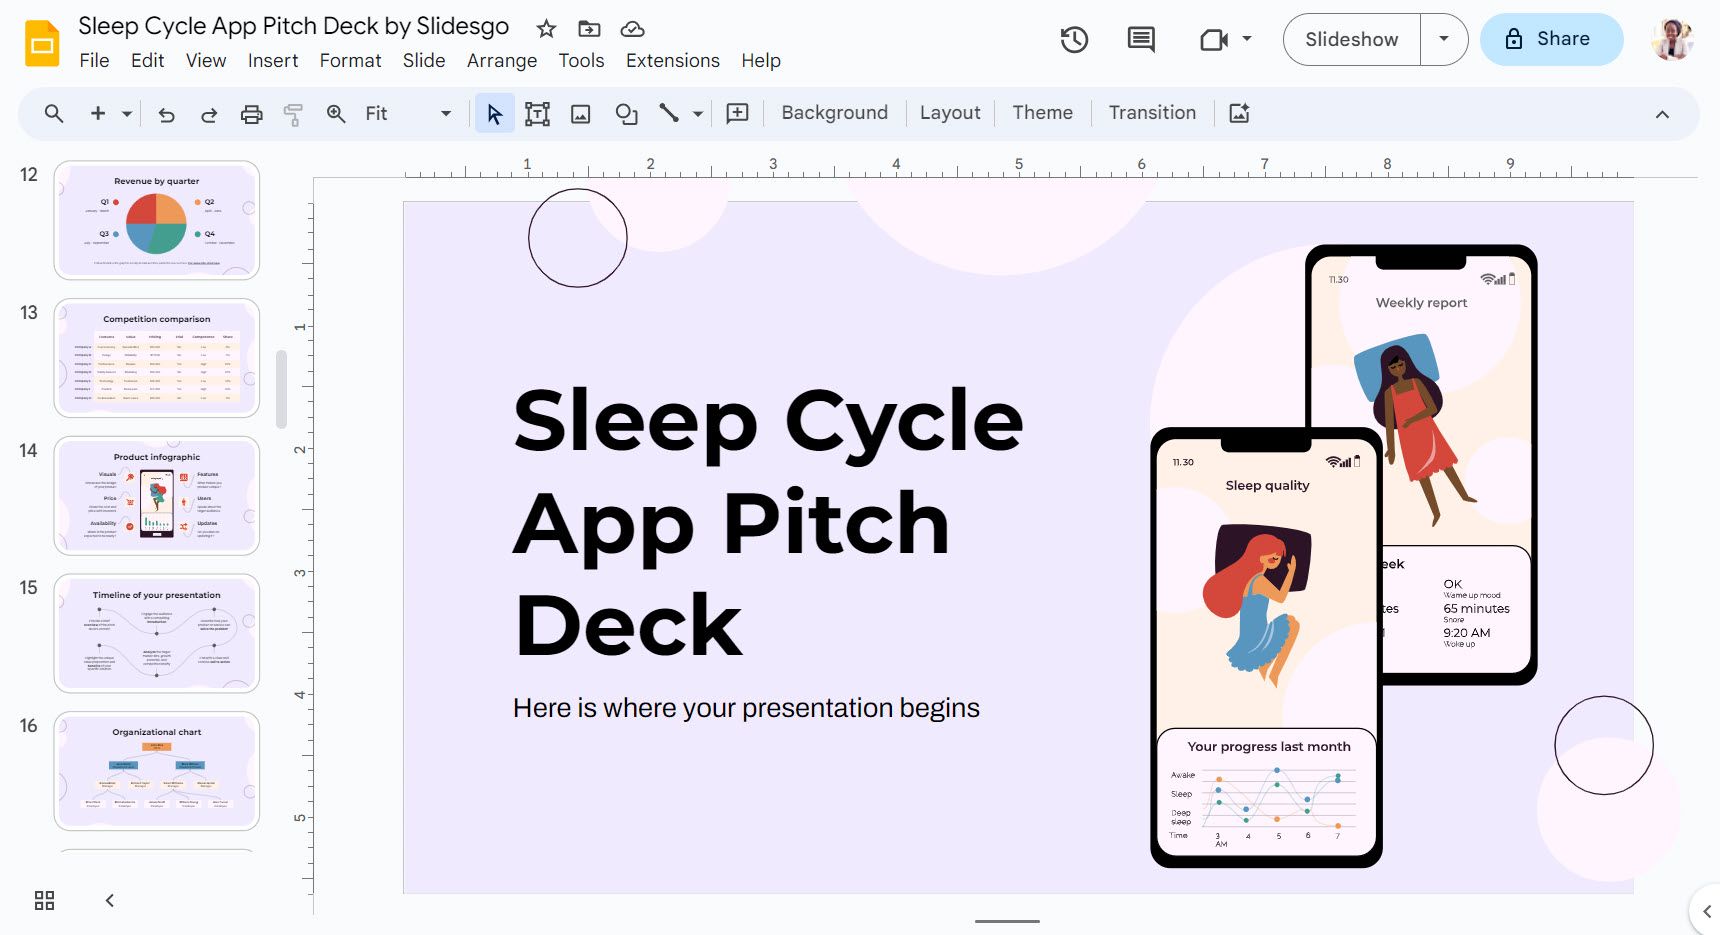Image resolution: width=1720 pixels, height=935 pixels.
Task: Expand the new slide layout dropdown
Action: pos(127,114)
